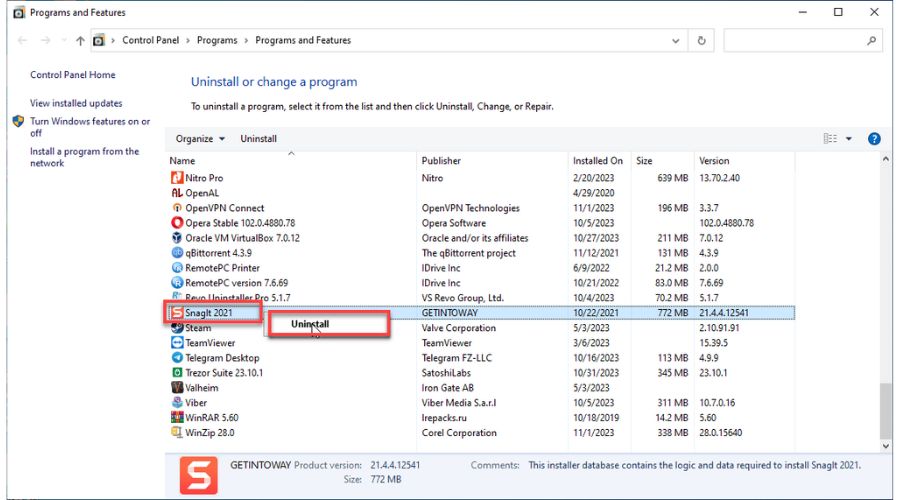This screenshot has width=900, height=500.
Task: Select Opera Stable 102.0.4880.78 name
Action: [x=240, y=223]
